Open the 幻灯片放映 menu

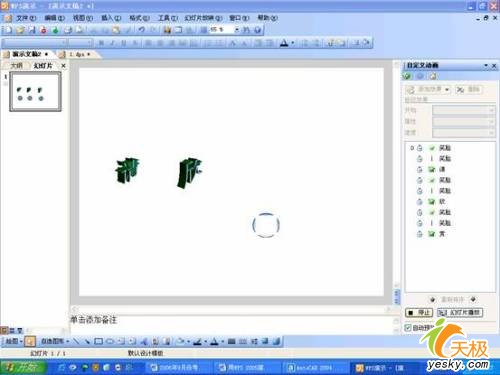pos(203,18)
